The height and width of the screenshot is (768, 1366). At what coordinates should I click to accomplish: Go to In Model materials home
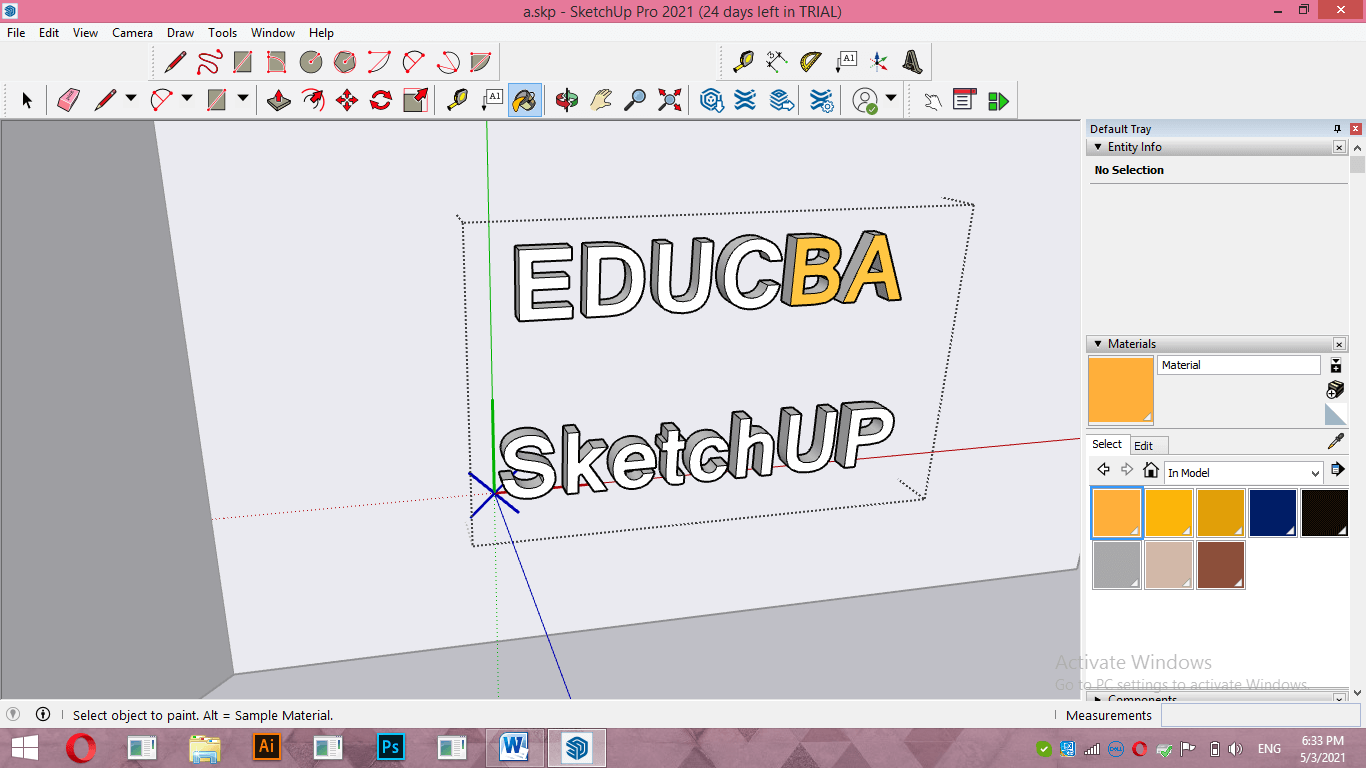click(x=1151, y=470)
